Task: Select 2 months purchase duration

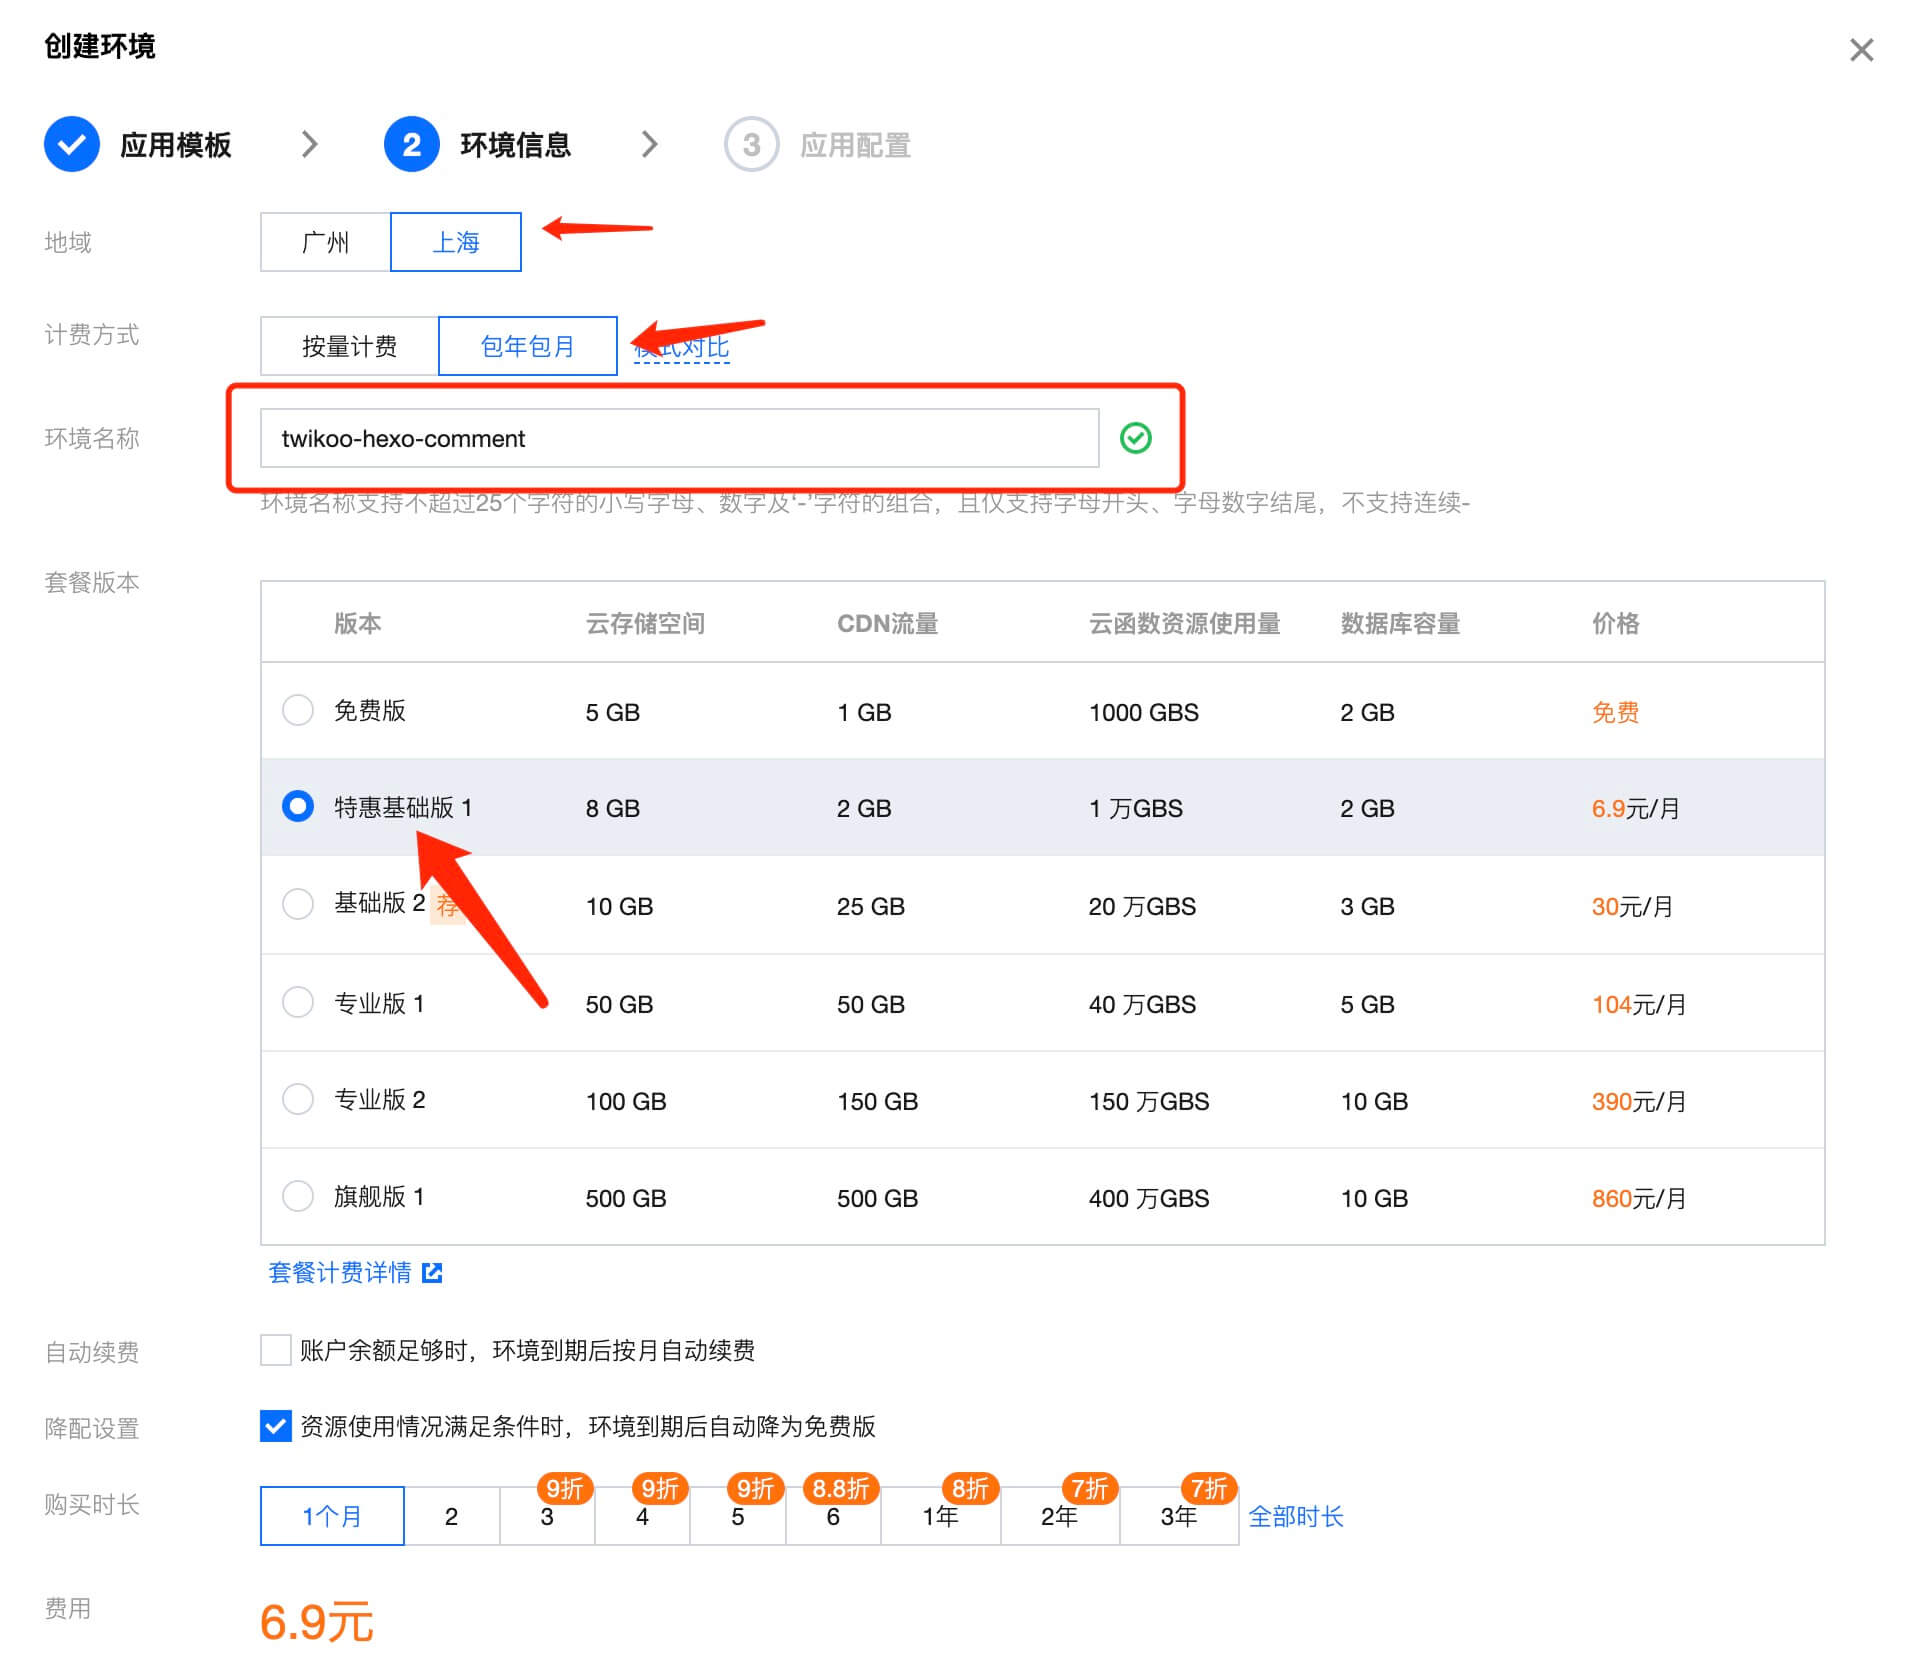Action: pyautogui.click(x=451, y=1516)
